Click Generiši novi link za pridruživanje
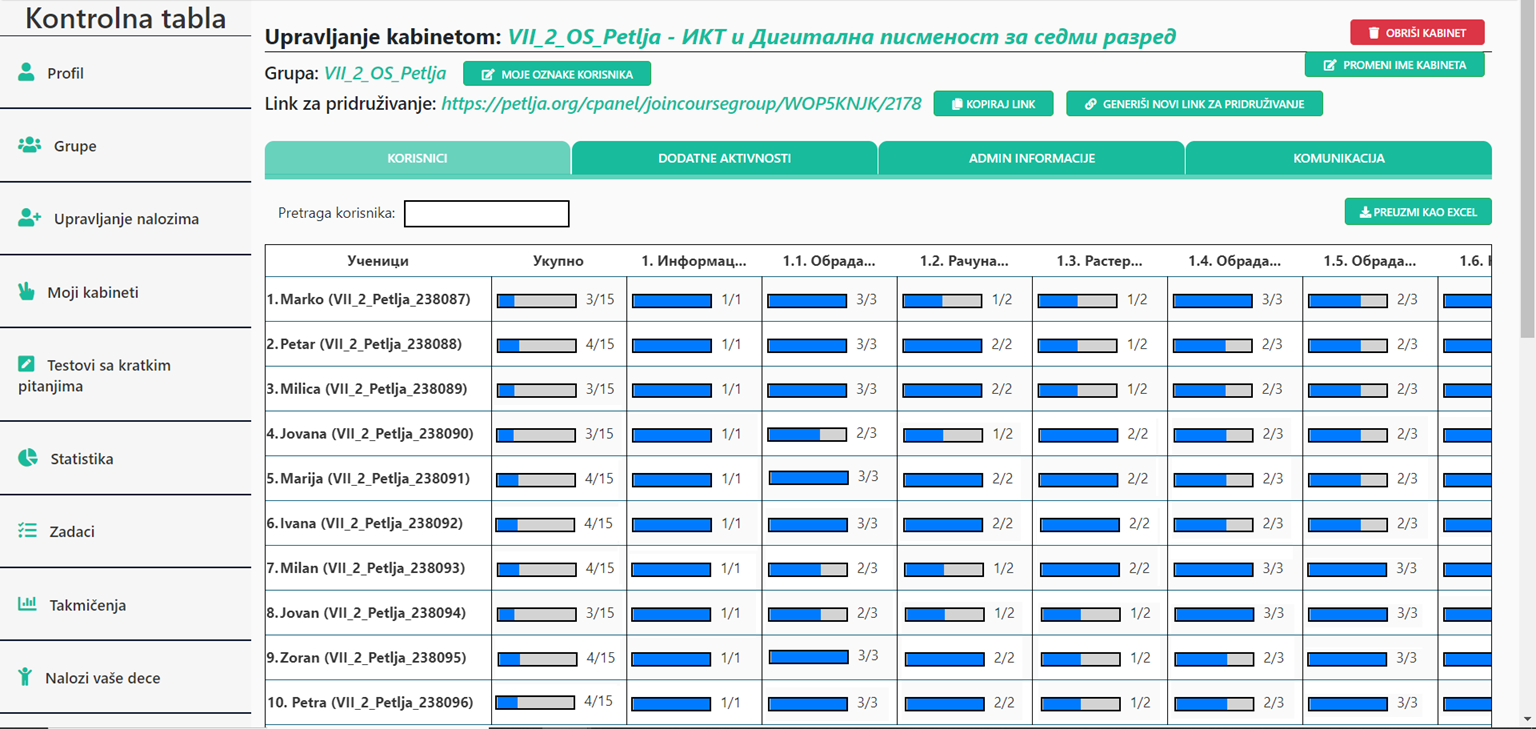Screen dimensions: 1536x729 [1194, 104]
